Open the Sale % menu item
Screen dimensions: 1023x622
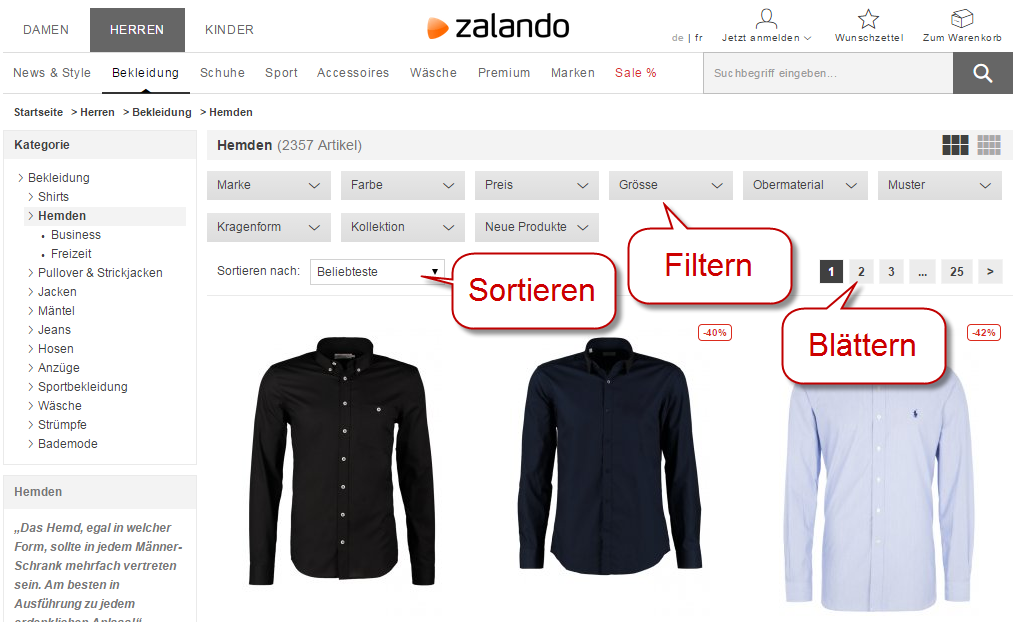(x=635, y=73)
